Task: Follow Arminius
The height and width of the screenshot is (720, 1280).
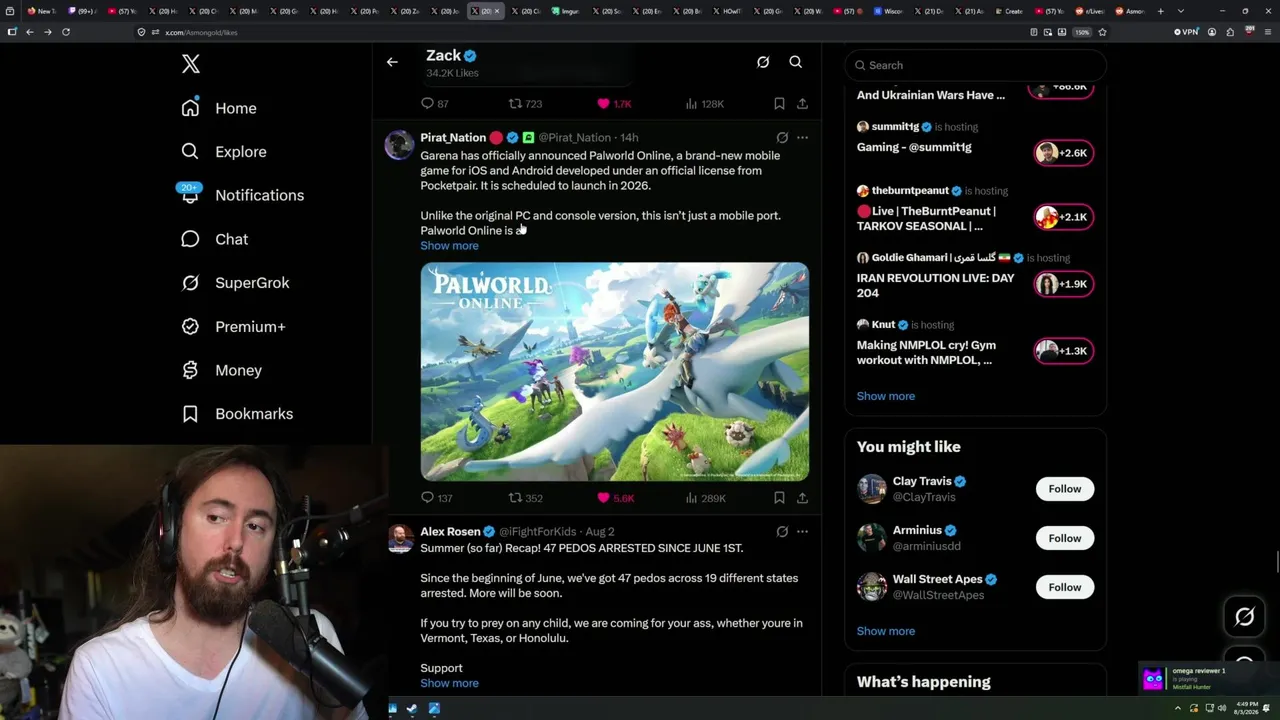Action: (x=1065, y=538)
